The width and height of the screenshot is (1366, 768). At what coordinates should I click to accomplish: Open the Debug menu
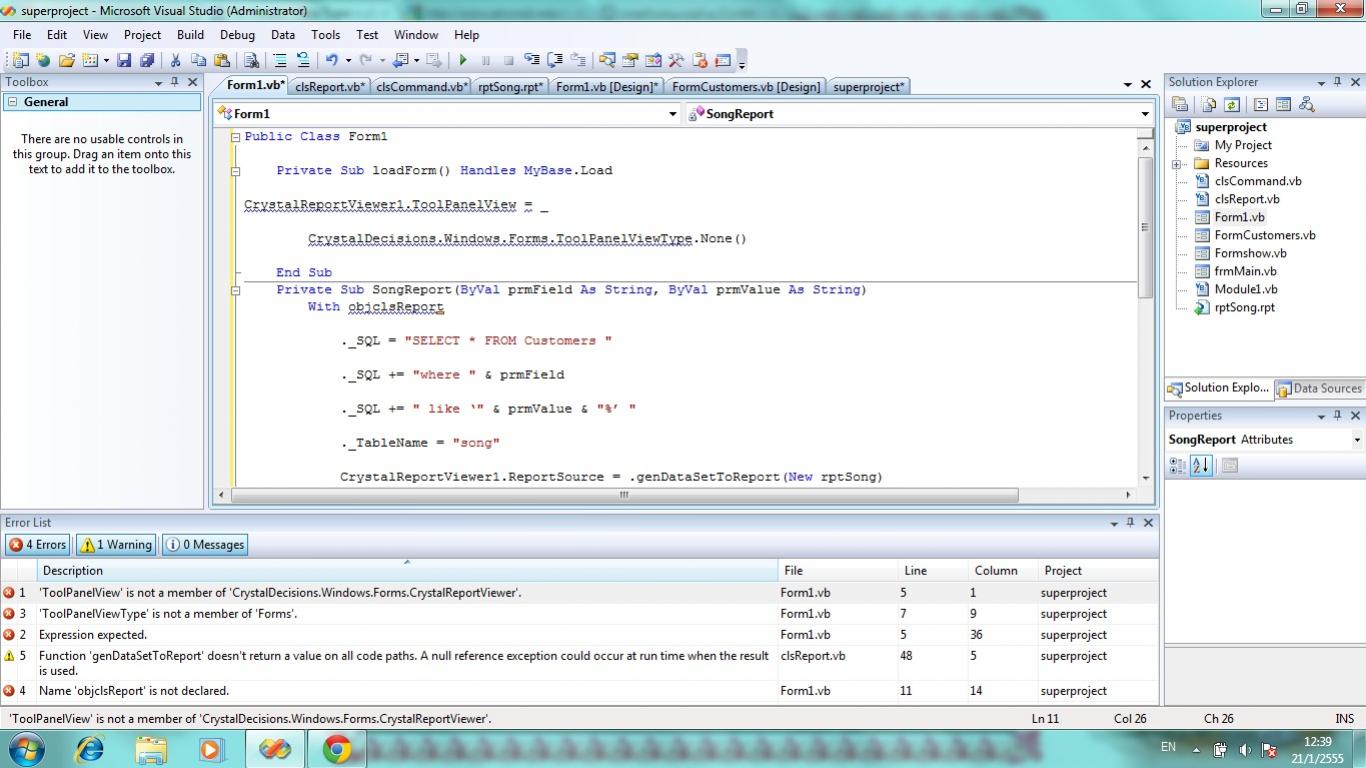(x=237, y=34)
